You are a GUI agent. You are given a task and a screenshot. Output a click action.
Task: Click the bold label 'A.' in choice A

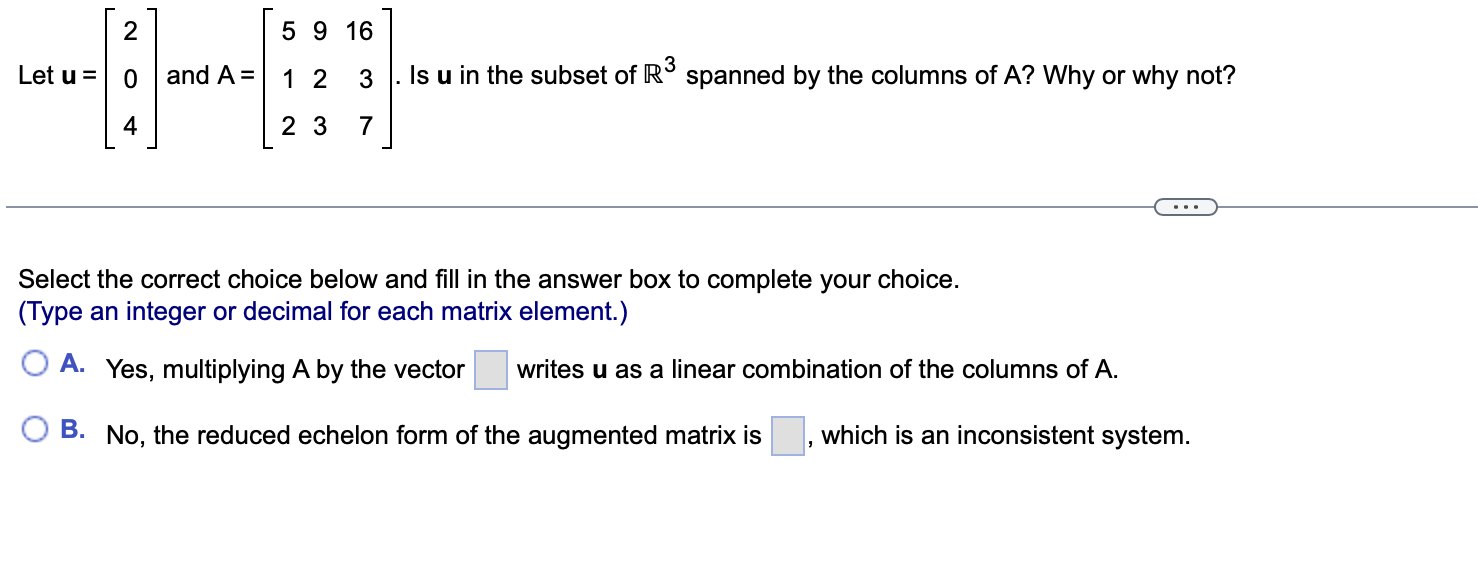[72, 364]
